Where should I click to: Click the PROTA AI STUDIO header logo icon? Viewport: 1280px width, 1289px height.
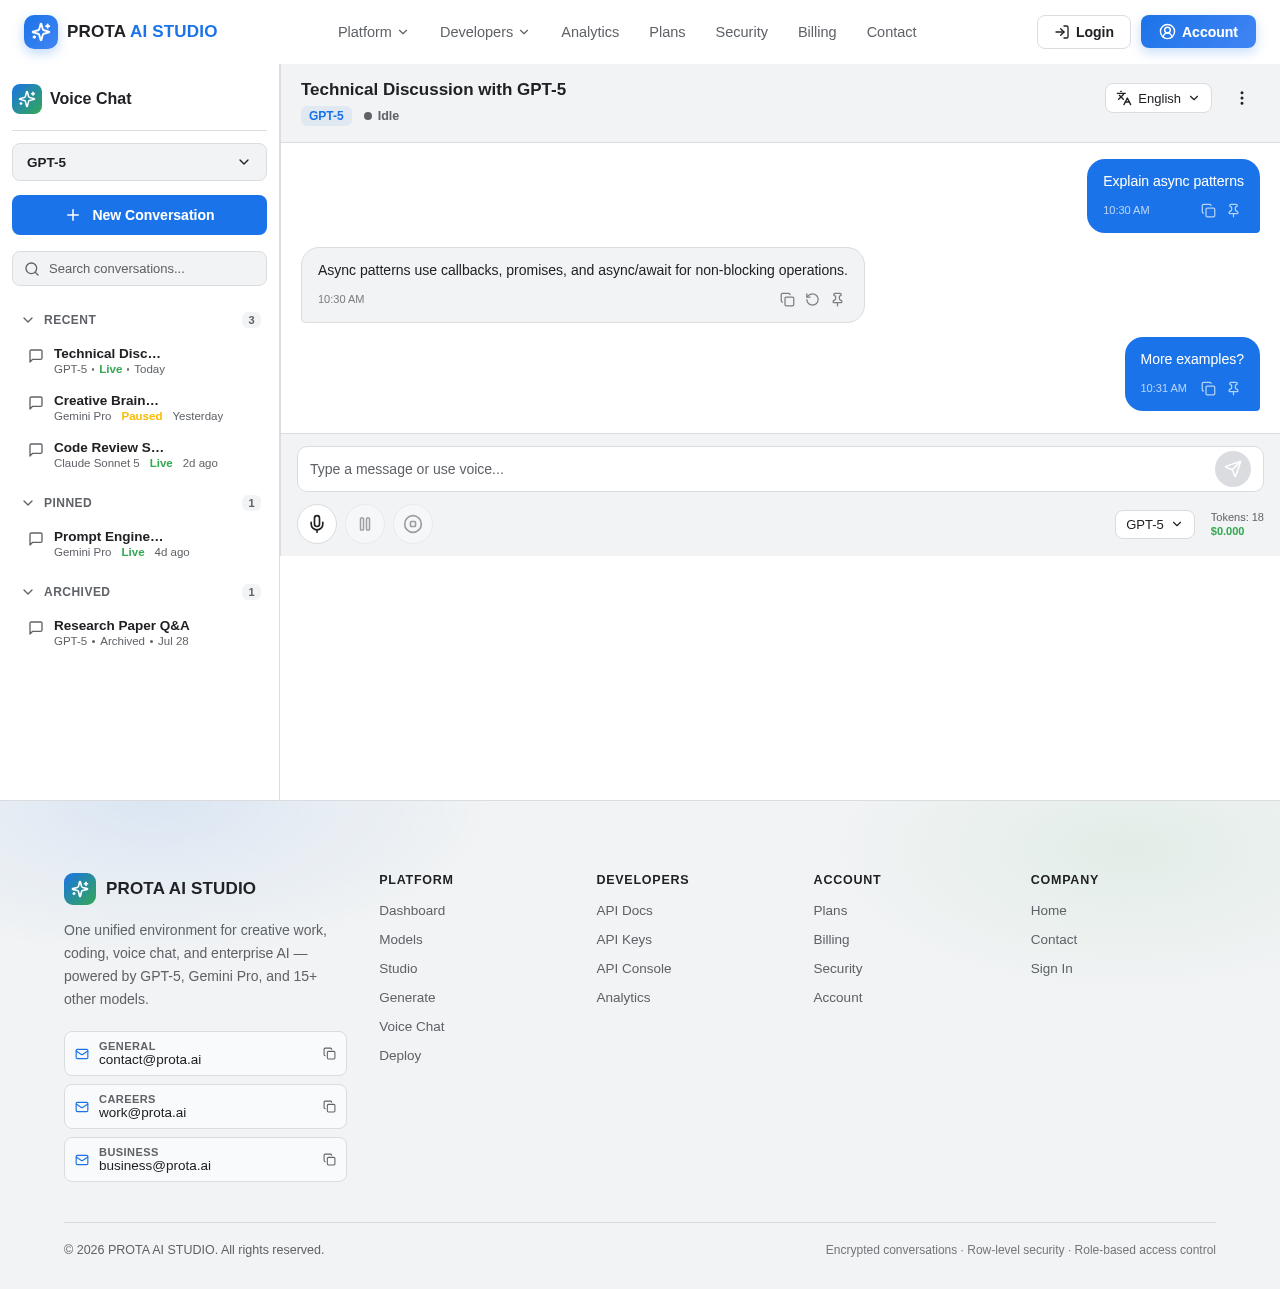click(41, 32)
